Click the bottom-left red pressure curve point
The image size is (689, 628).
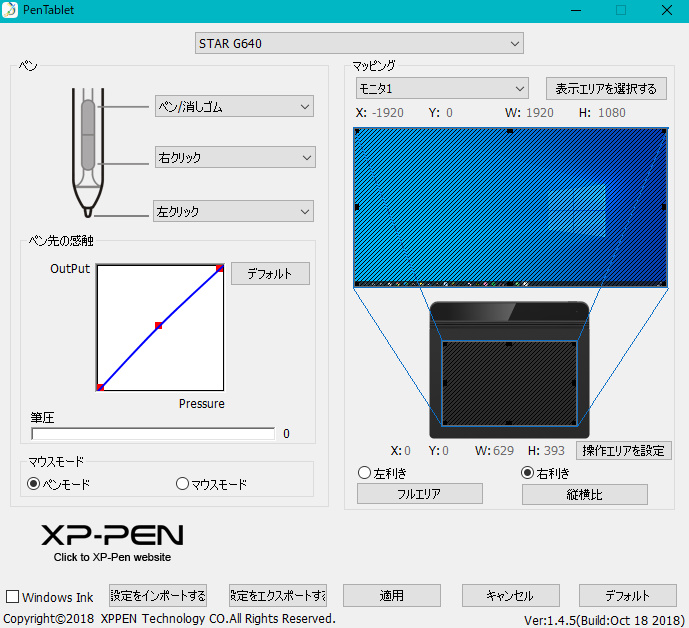pyautogui.click(x=100, y=387)
